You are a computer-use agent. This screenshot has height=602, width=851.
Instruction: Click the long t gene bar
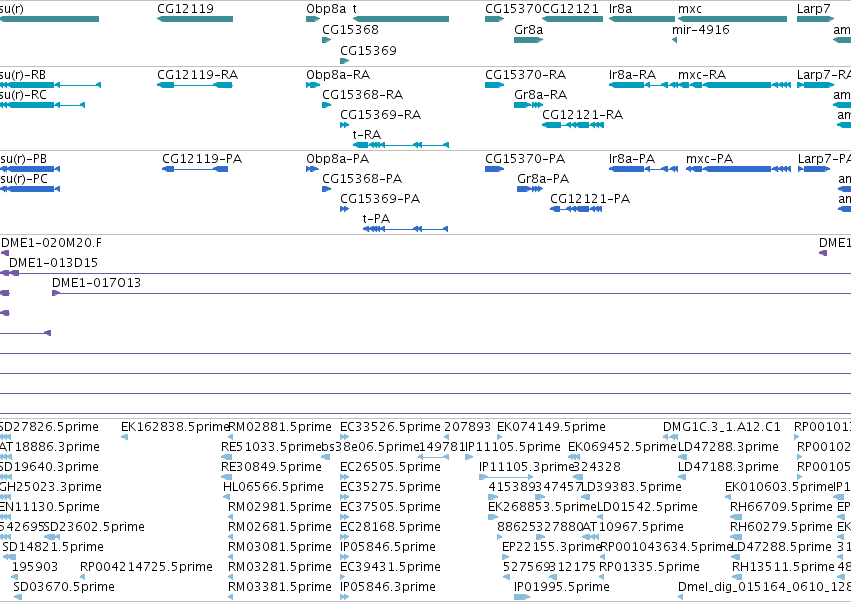401,19
